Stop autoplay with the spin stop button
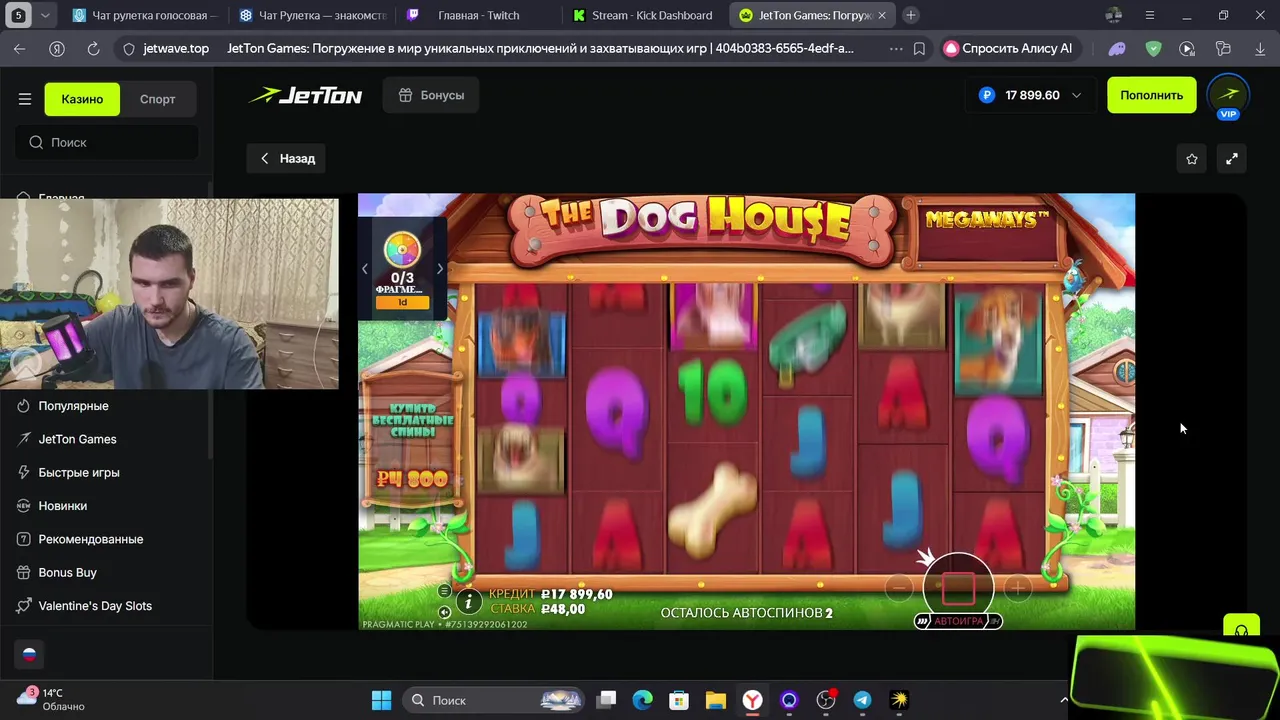The width and height of the screenshot is (1280, 720). pos(958,588)
